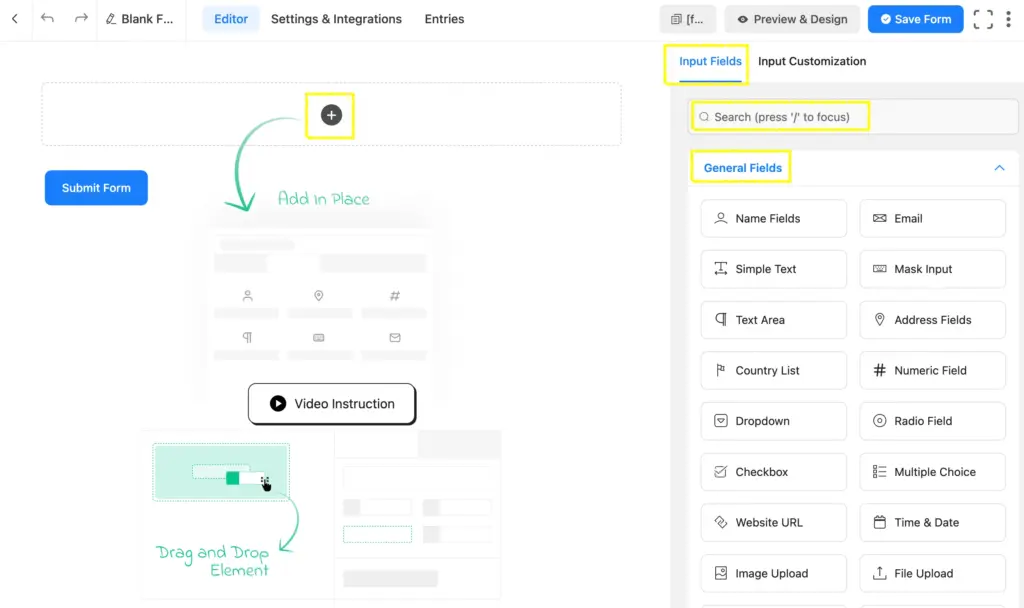Select the Name Fields element
The image size is (1024, 608).
[x=773, y=218]
